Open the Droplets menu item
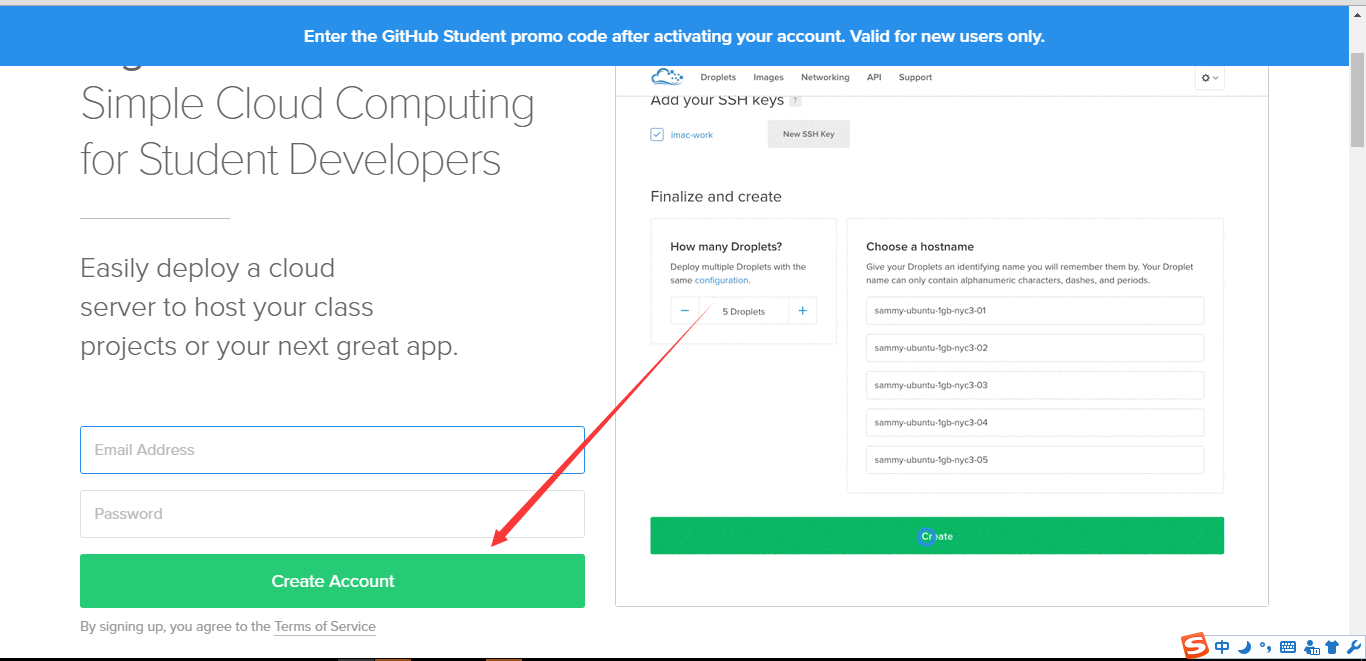The width and height of the screenshot is (1366, 661). click(718, 77)
